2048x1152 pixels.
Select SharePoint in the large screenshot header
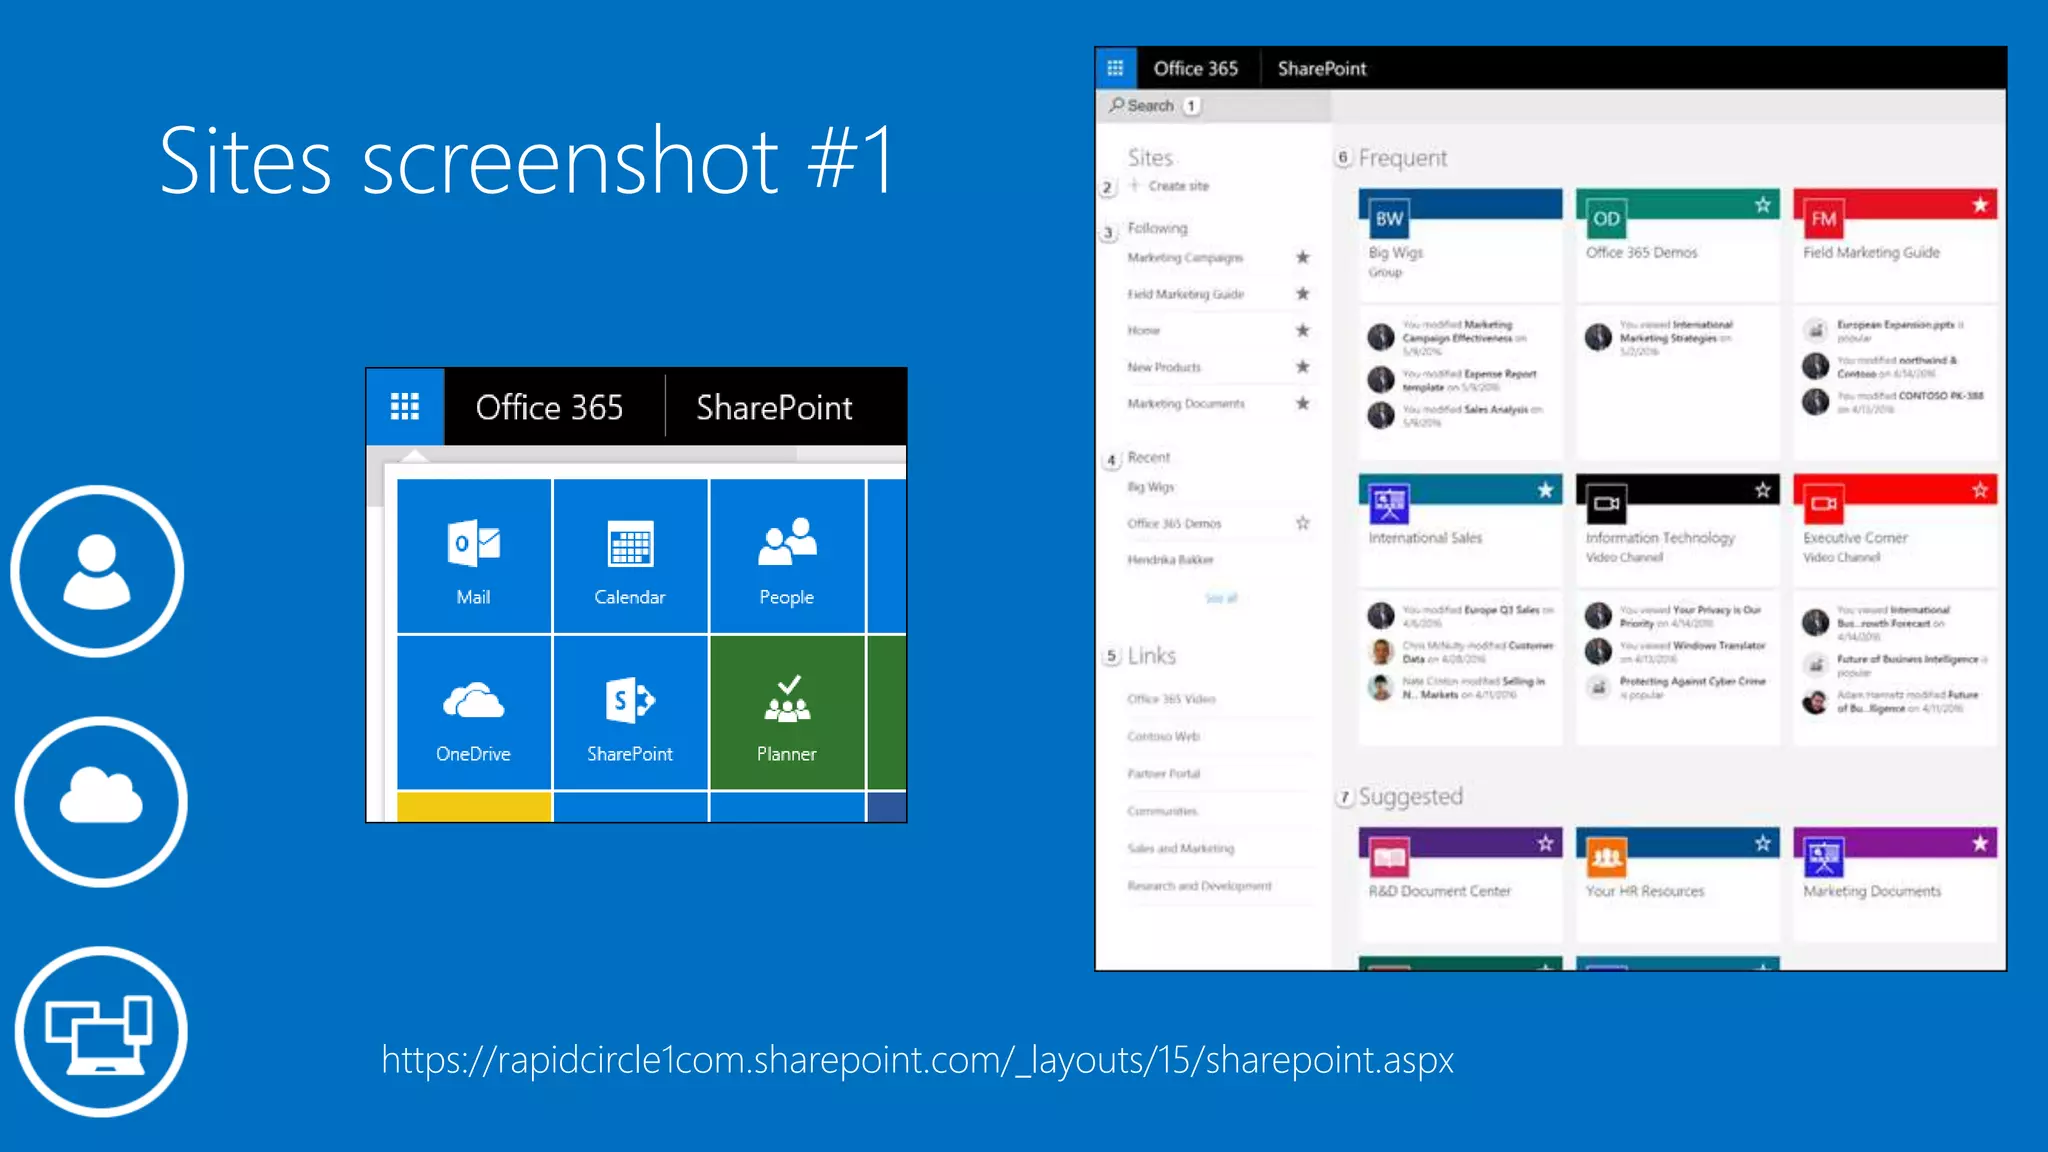[1322, 68]
